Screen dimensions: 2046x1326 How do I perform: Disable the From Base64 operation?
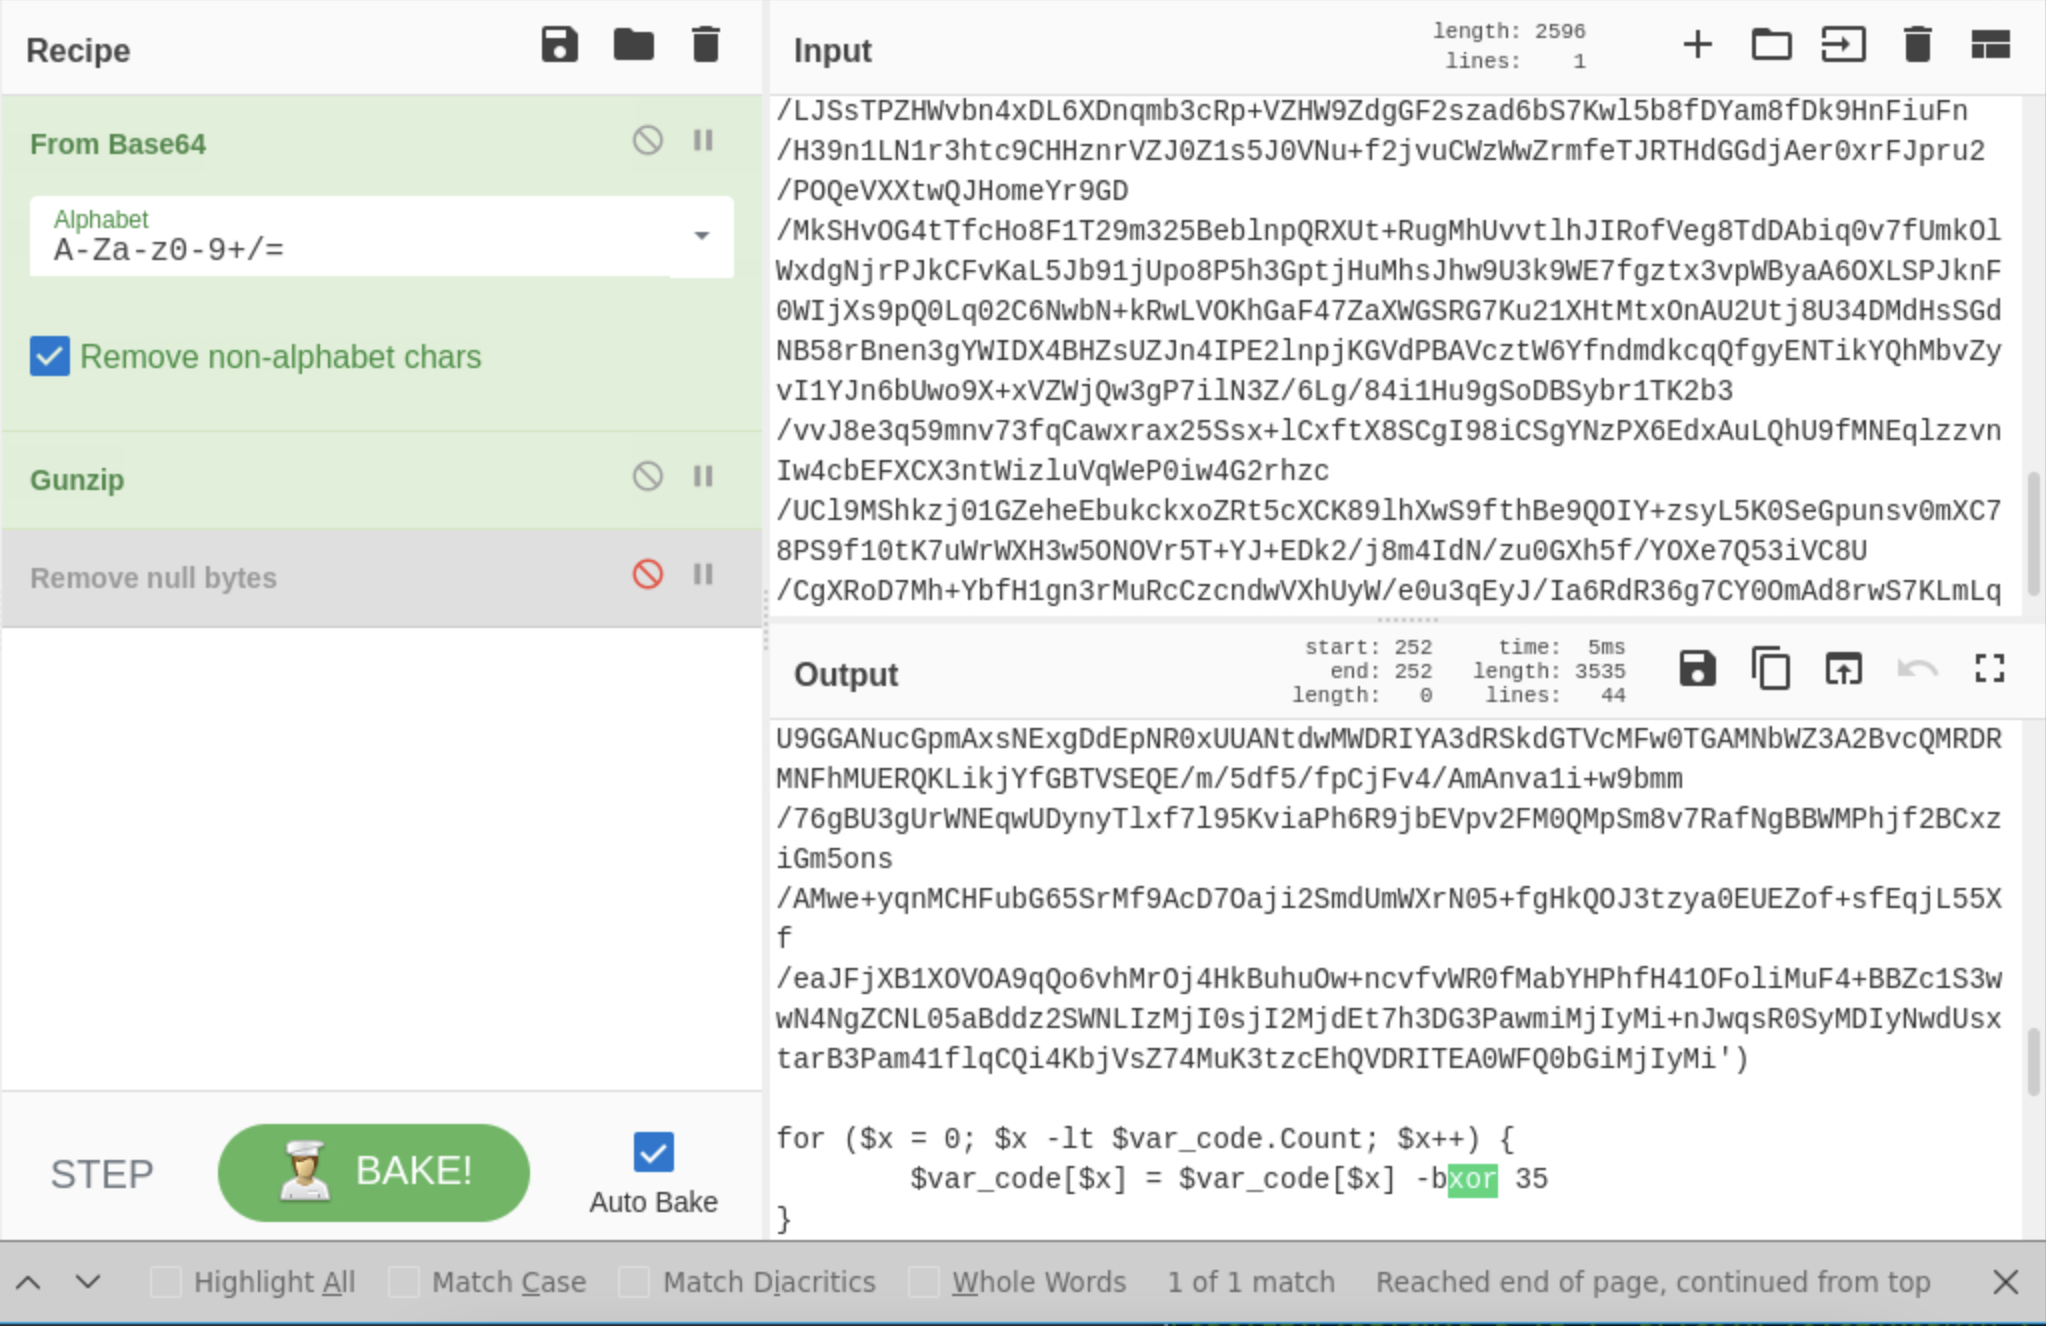[647, 141]
